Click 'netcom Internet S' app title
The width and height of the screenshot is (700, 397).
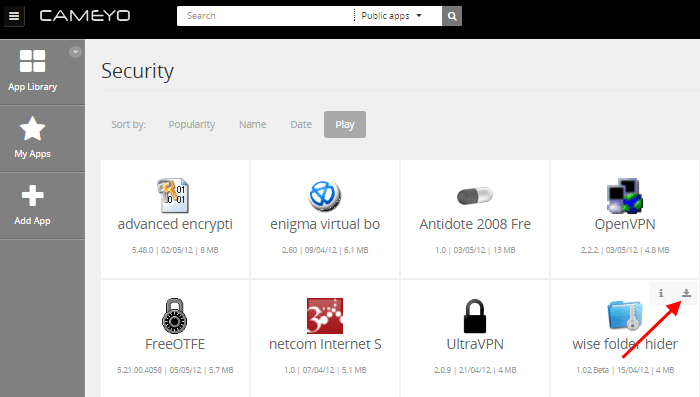(x=325, y=344)
